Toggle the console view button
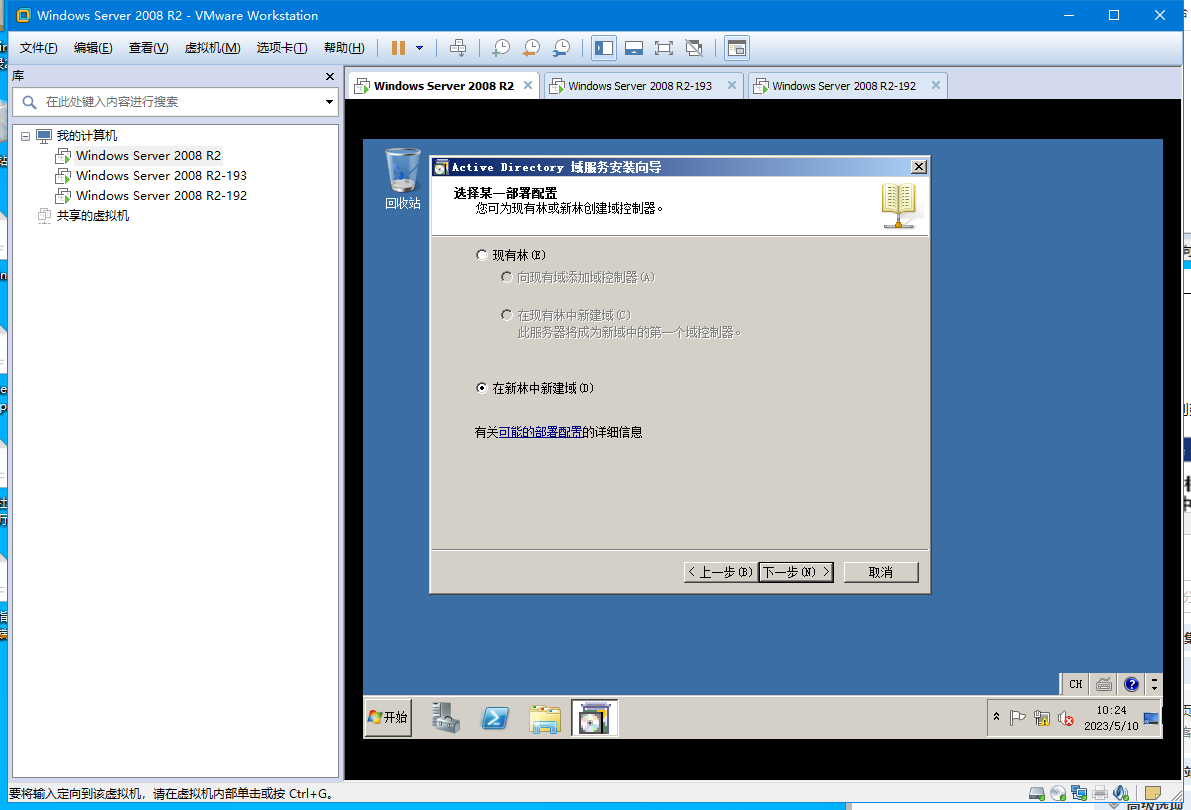Screen dimensions: 1191x810 [736, 48]
